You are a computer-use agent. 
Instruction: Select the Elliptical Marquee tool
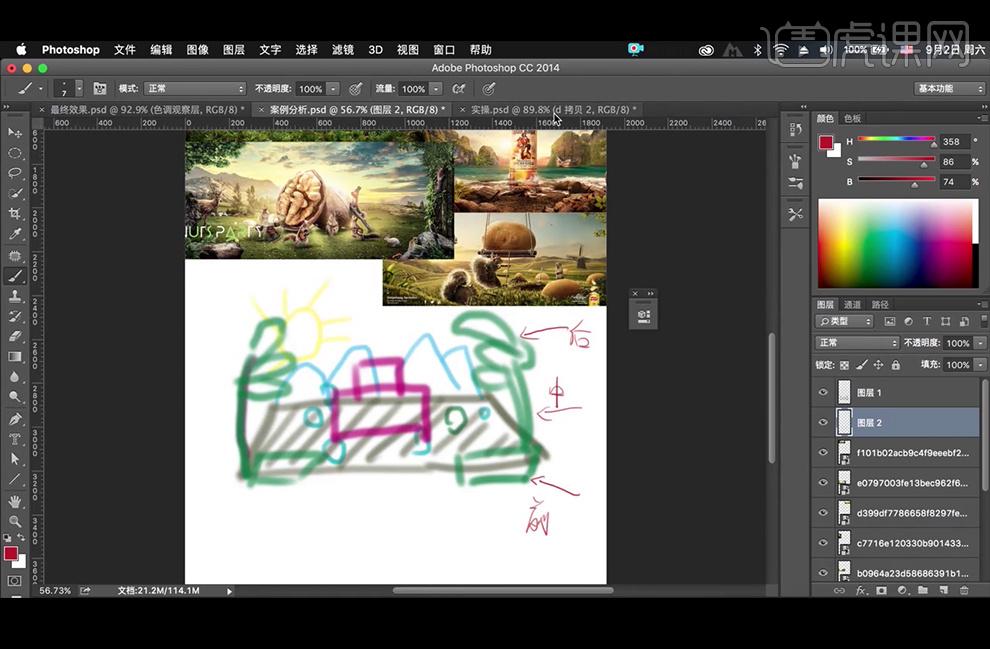tap(15, 153)
